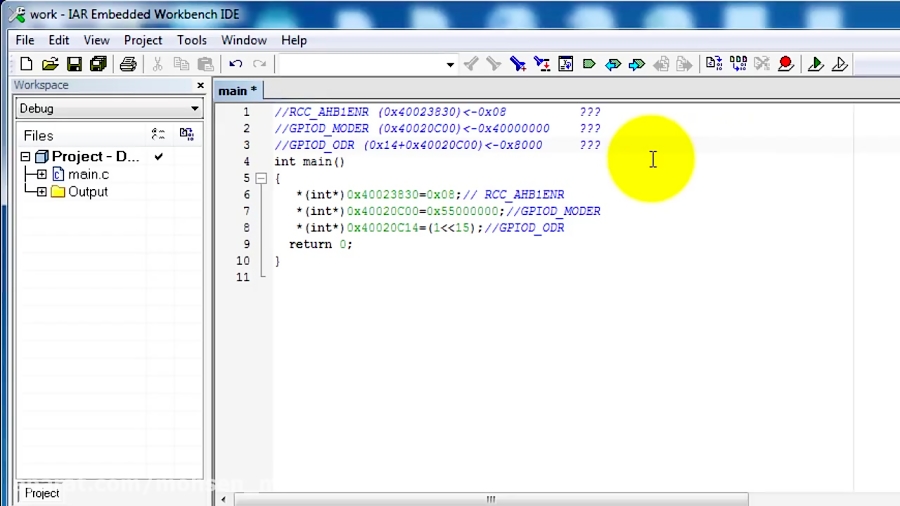
Task: Select the Output folder in workspace
Action: 88,192
